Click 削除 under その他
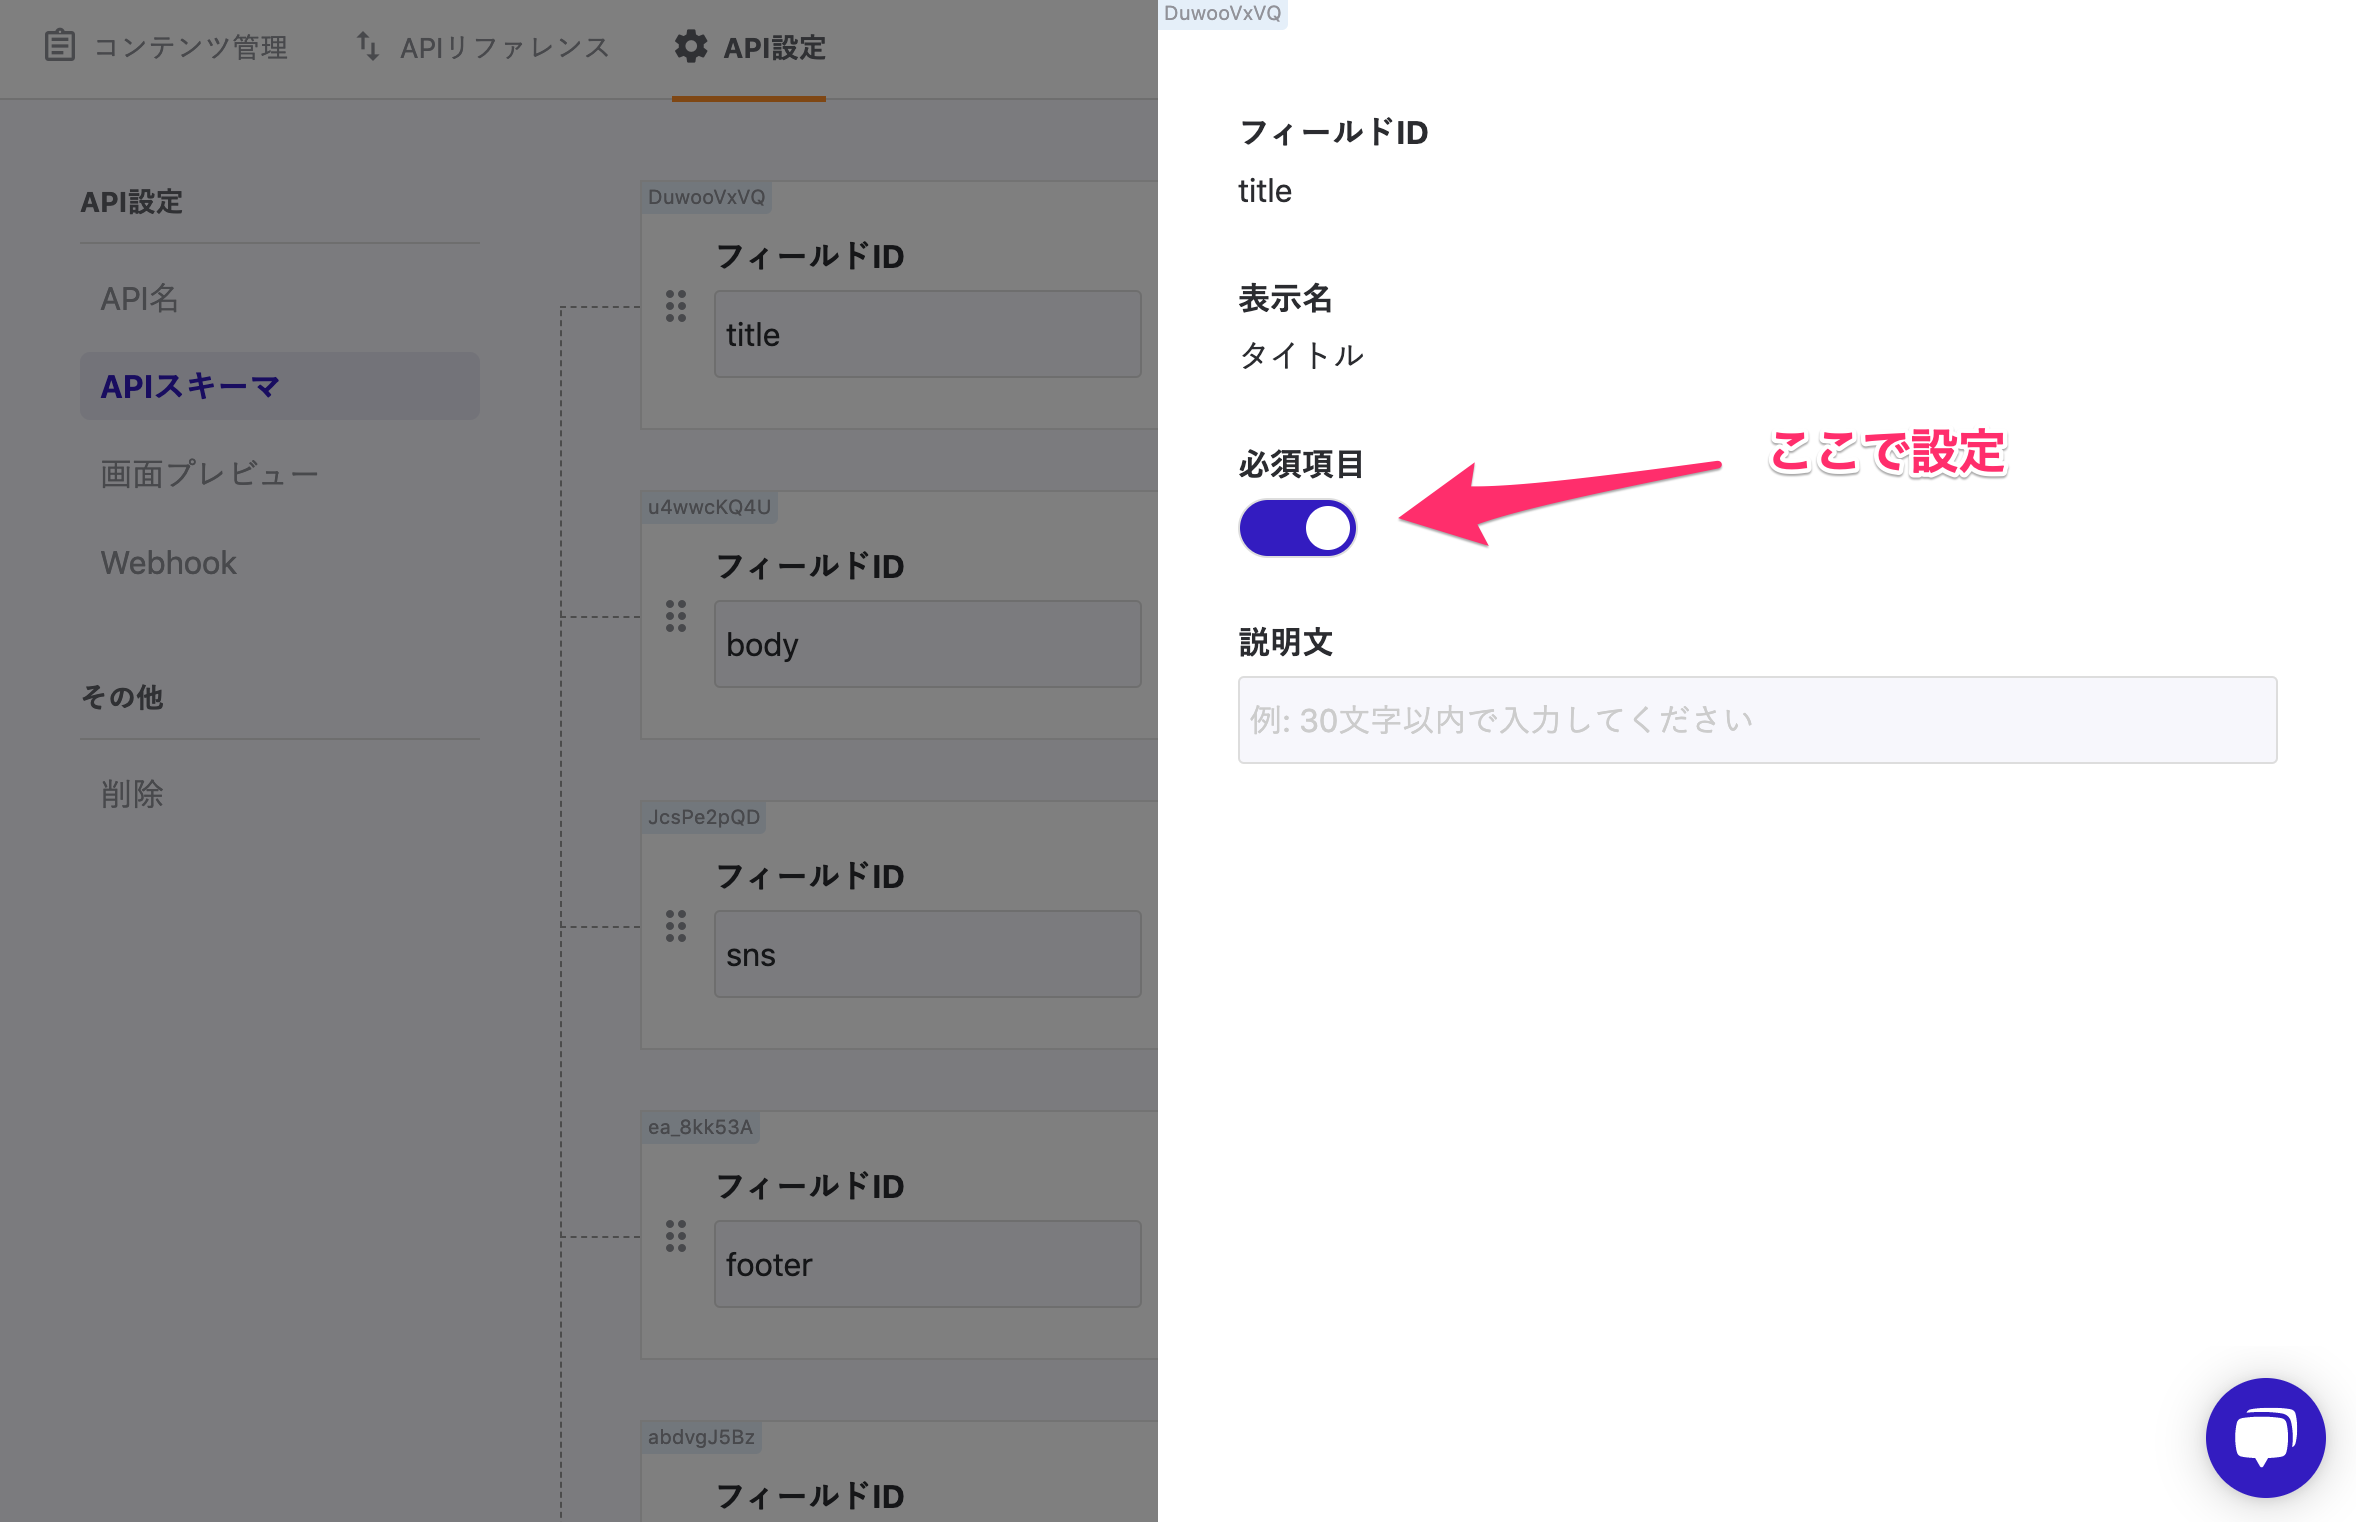 coord(132,793)
